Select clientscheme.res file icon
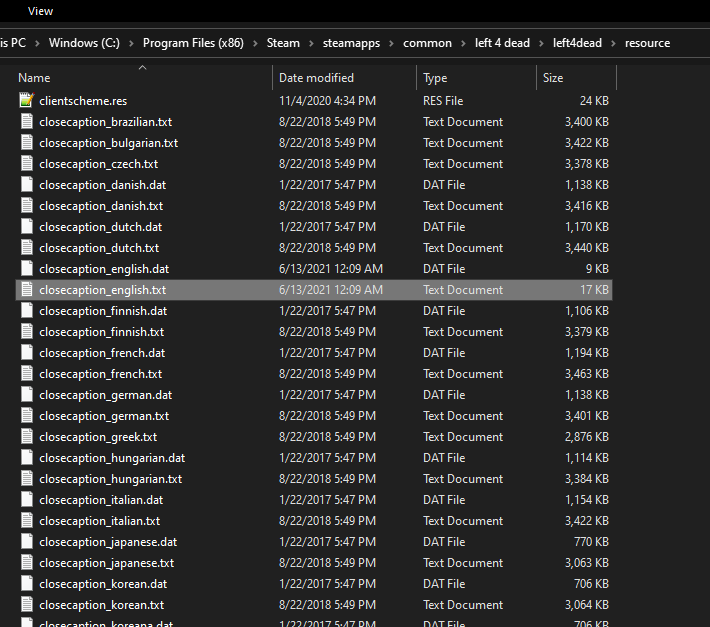710x627 pixels. pos(27,101)
